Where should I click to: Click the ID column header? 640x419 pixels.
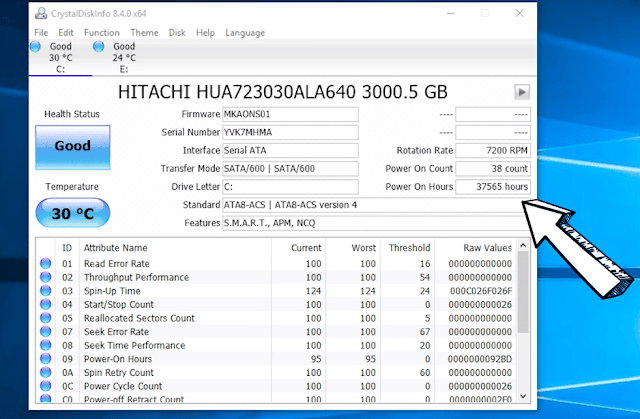67,248
